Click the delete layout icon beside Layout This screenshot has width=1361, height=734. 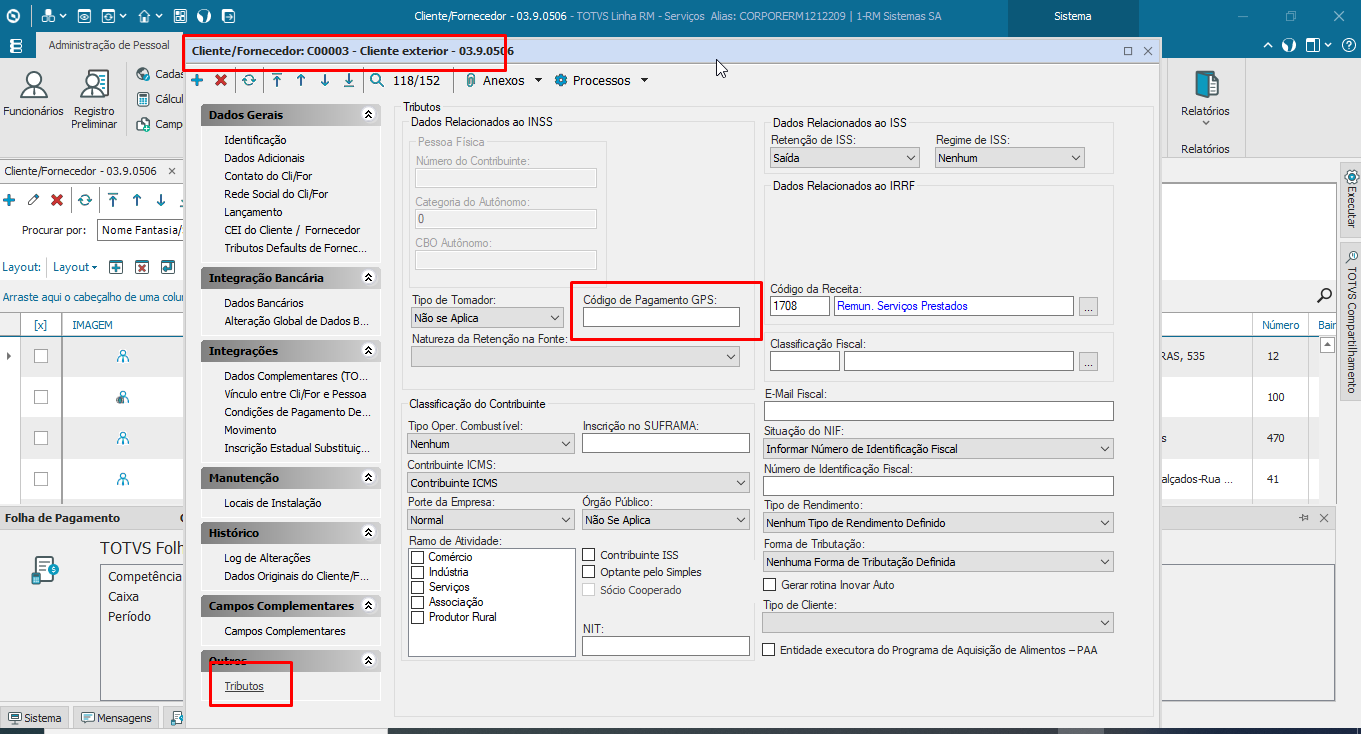(142, 267)
